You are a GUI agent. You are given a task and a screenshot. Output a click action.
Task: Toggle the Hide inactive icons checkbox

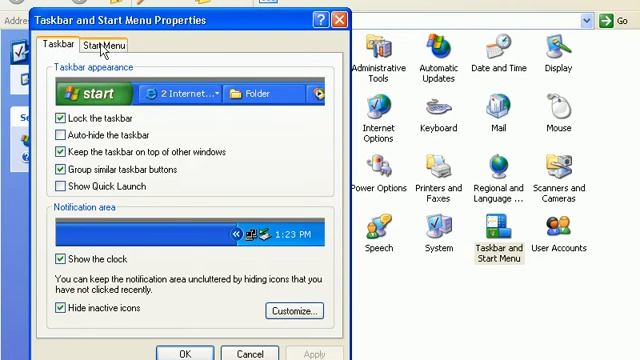[60, 308]
